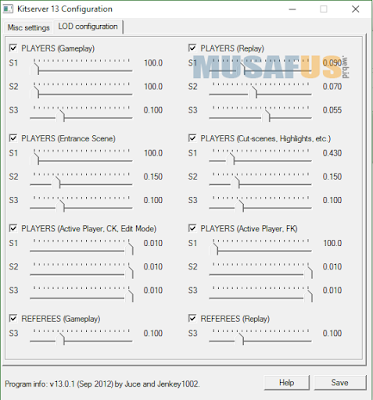
Task: Click S2 slider thumb under Active Player, CK, Edit Mode
Action: 129,273
